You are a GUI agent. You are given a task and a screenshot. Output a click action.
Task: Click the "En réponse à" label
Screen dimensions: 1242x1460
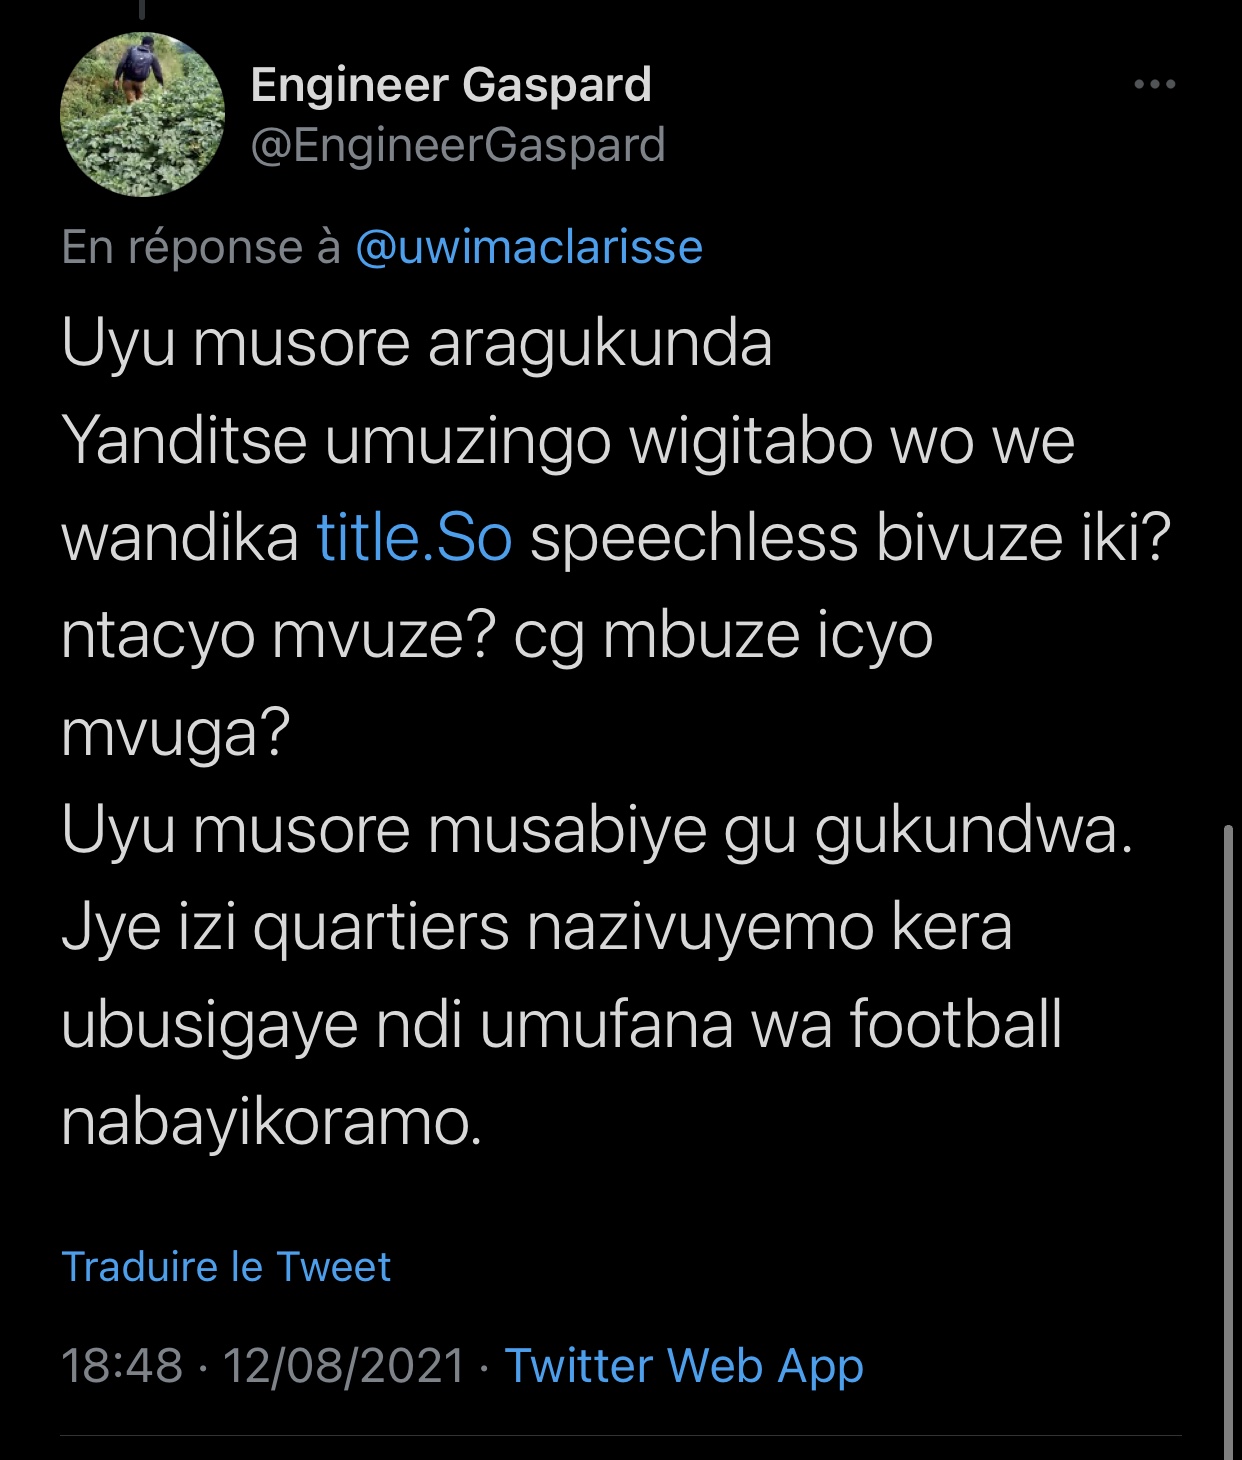pos(201,248)
